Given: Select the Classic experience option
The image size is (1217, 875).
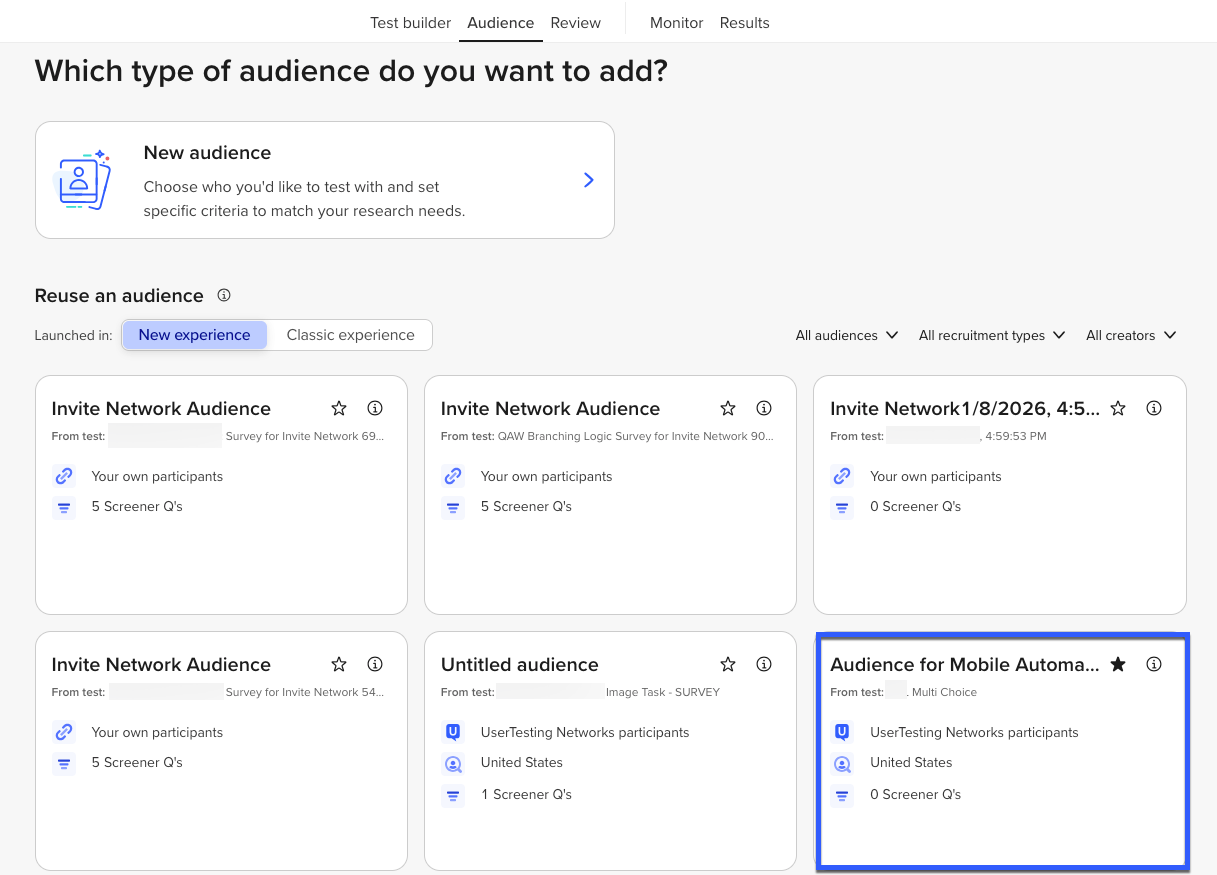Looking at the screenshot, I should pos(350,335).
